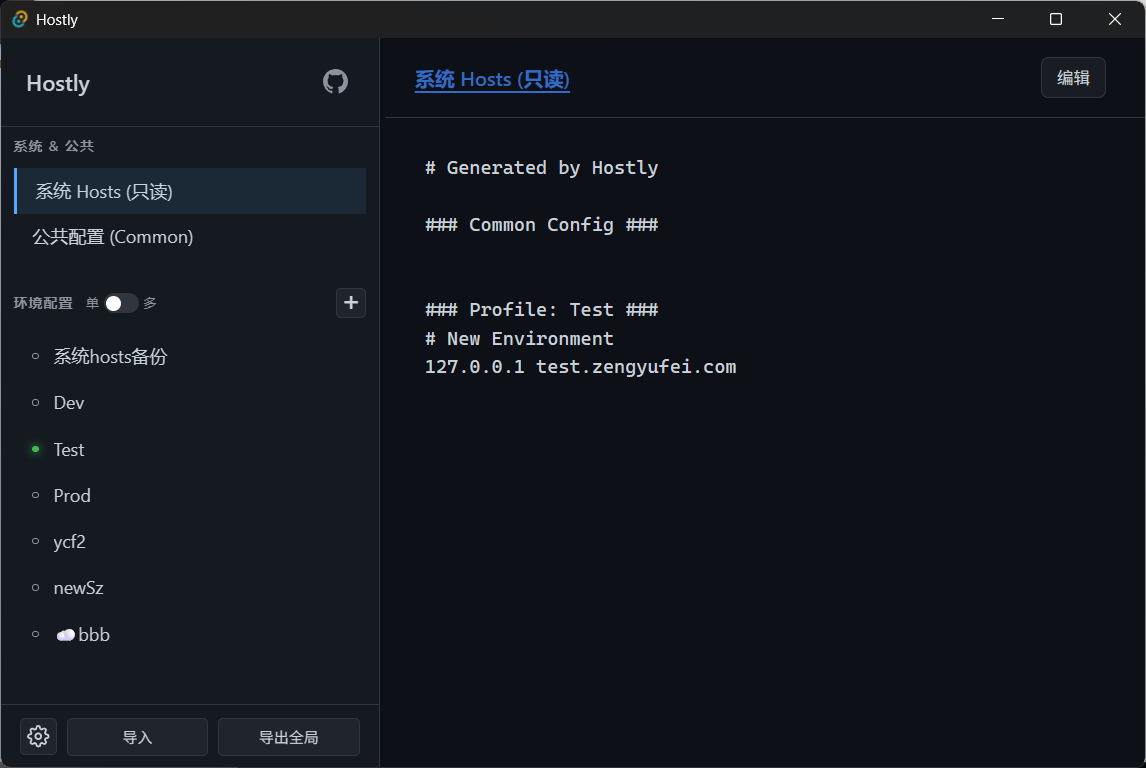Click the 导入 button
The image size is (1146, 768).
[137, 737]
